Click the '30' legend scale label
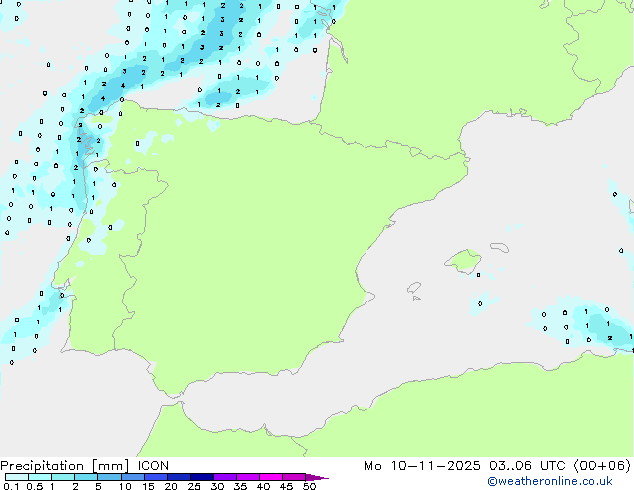Image resolution: width=634 pixels, height=490 pixels. tap(217, 486)
